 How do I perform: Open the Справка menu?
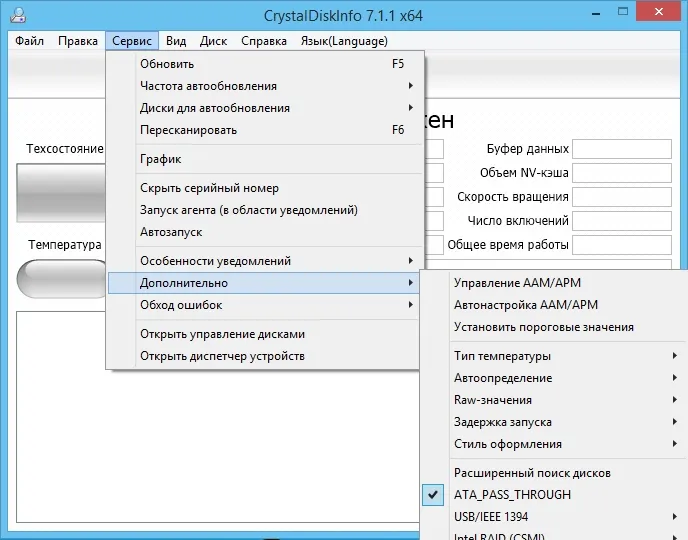[x=264, y=41]
